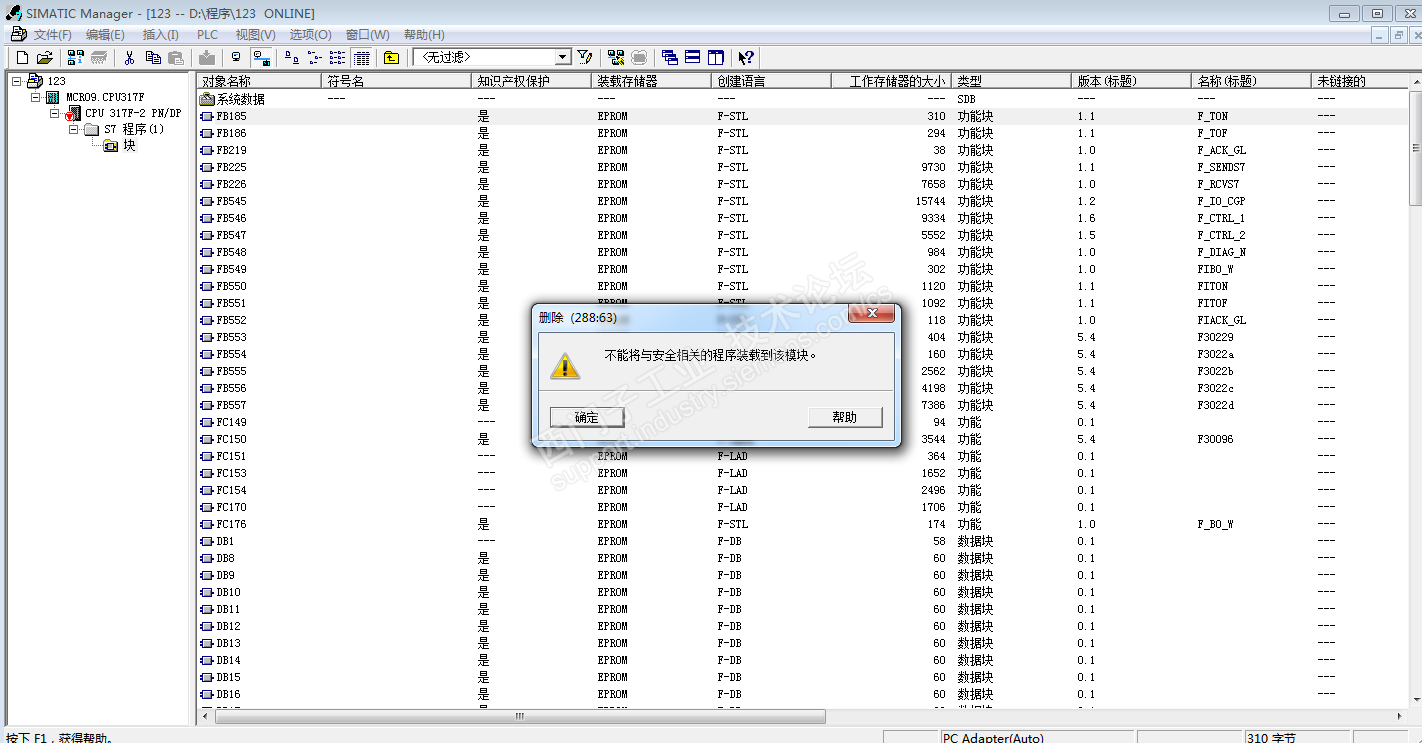Select the 块 folder in the tree
1422x743 pixels.
[x=129, y=146]
